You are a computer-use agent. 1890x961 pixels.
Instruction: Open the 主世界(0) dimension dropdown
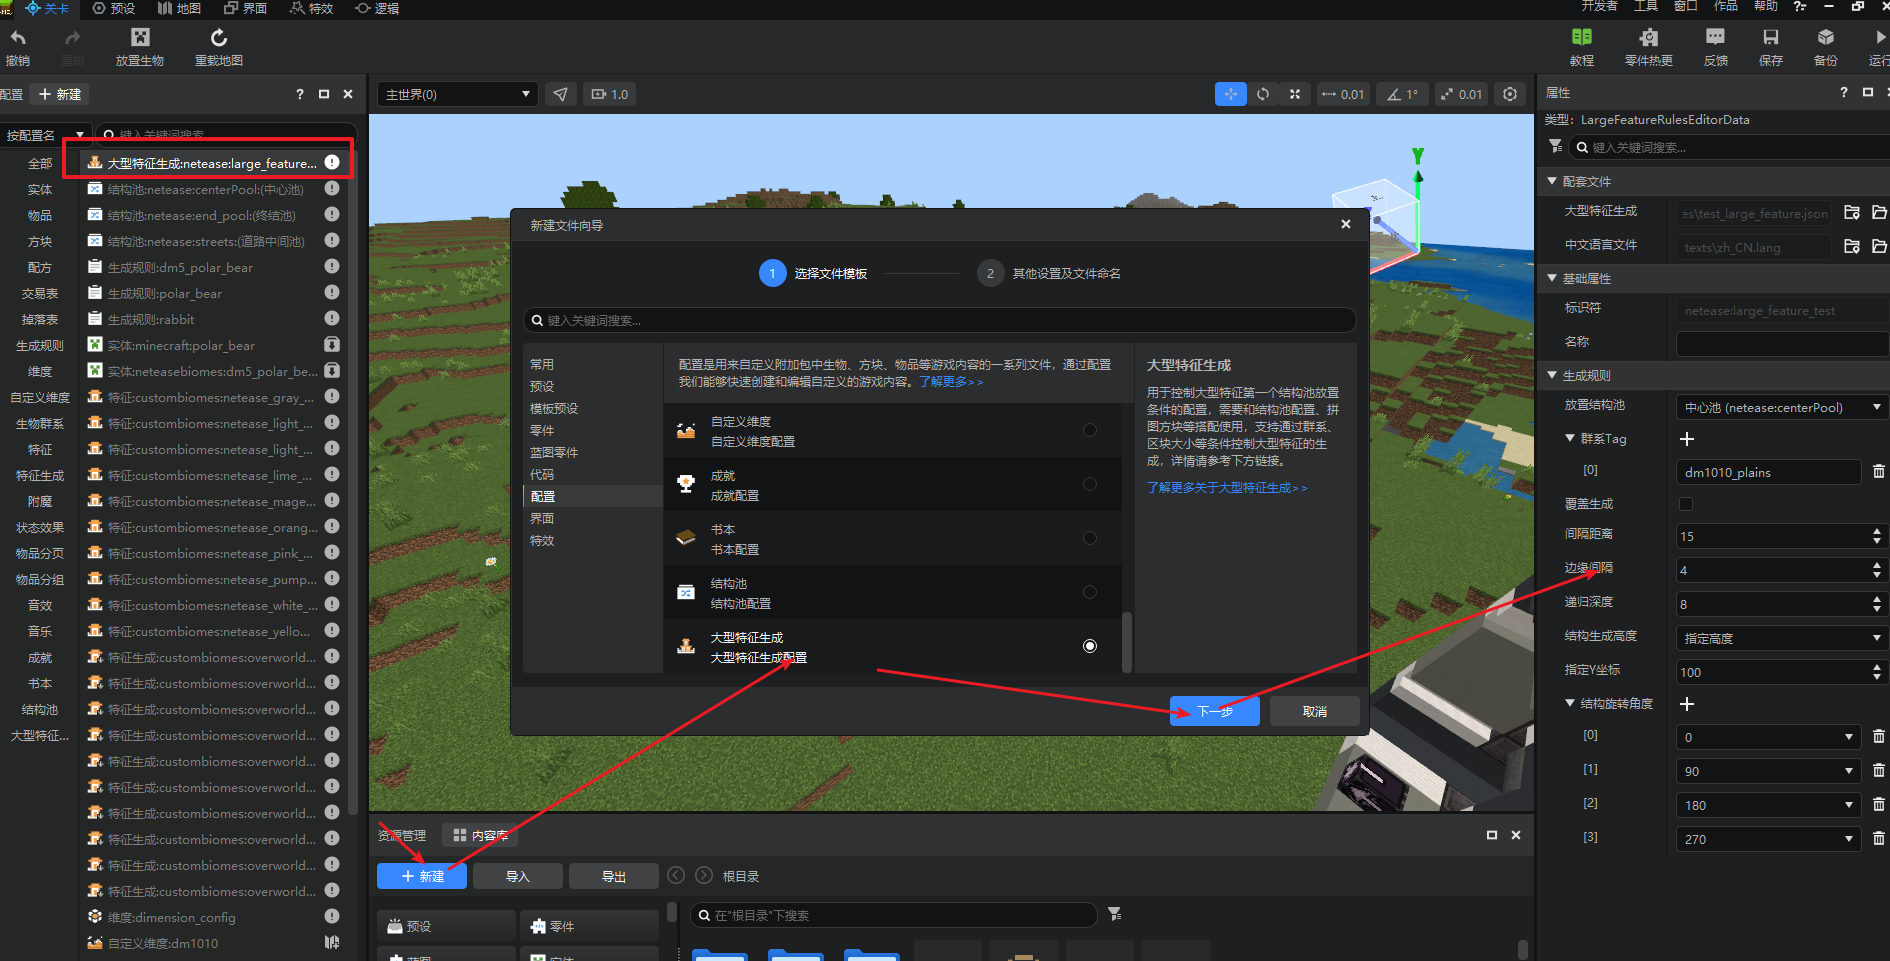(457, 94)
